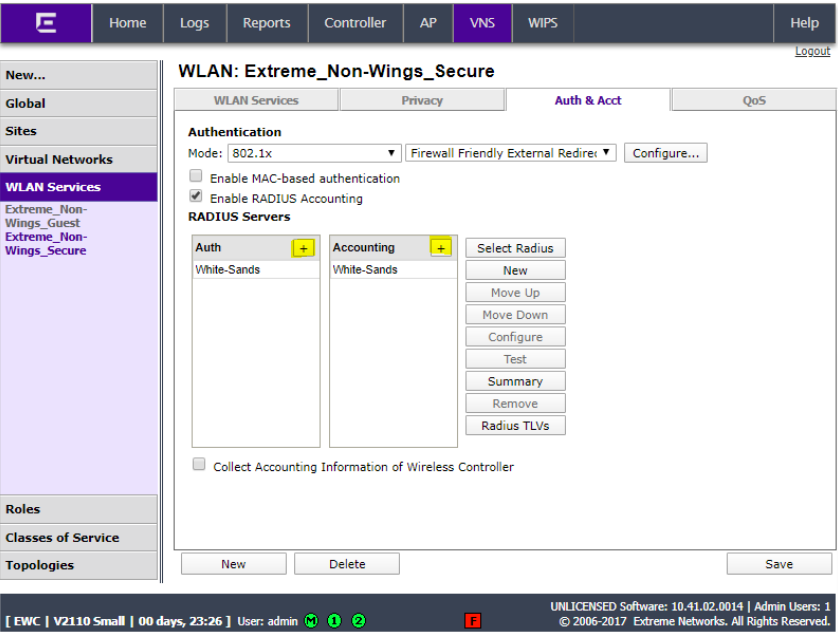Viewport: 838px width, 633px height.
Task: Select White-Sands in the Accounting list
Action: (393, 269)
